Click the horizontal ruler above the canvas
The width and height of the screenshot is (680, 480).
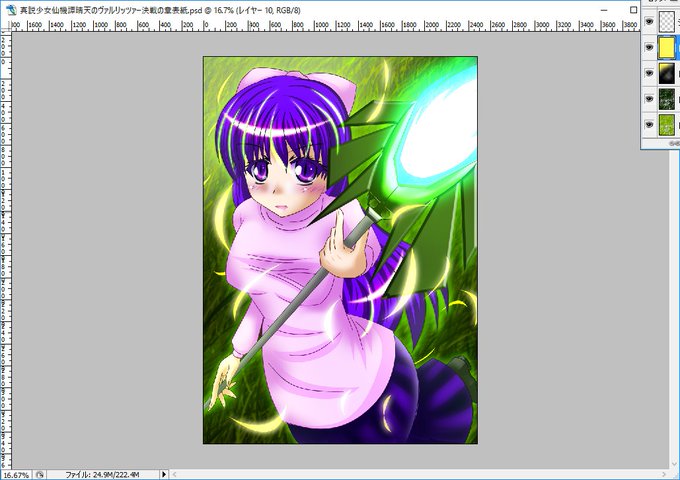[x=324, y=25]
